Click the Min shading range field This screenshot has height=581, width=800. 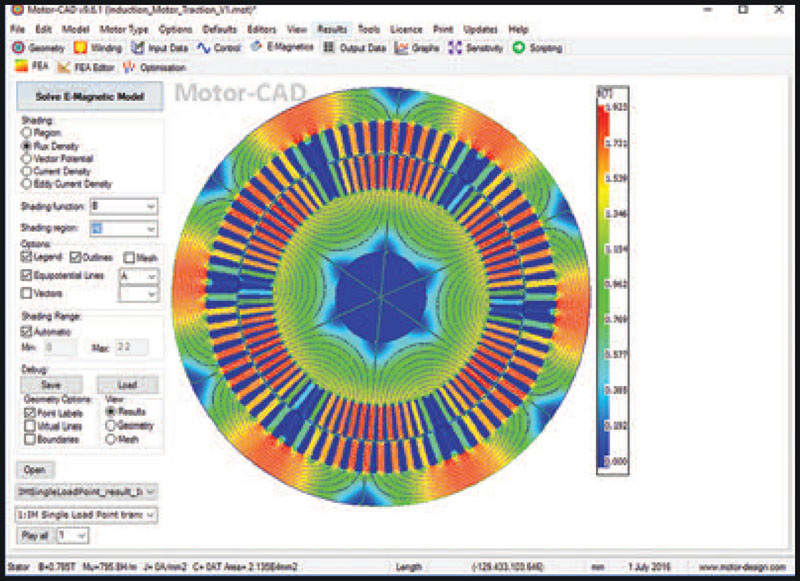click(x=60, y=347)
